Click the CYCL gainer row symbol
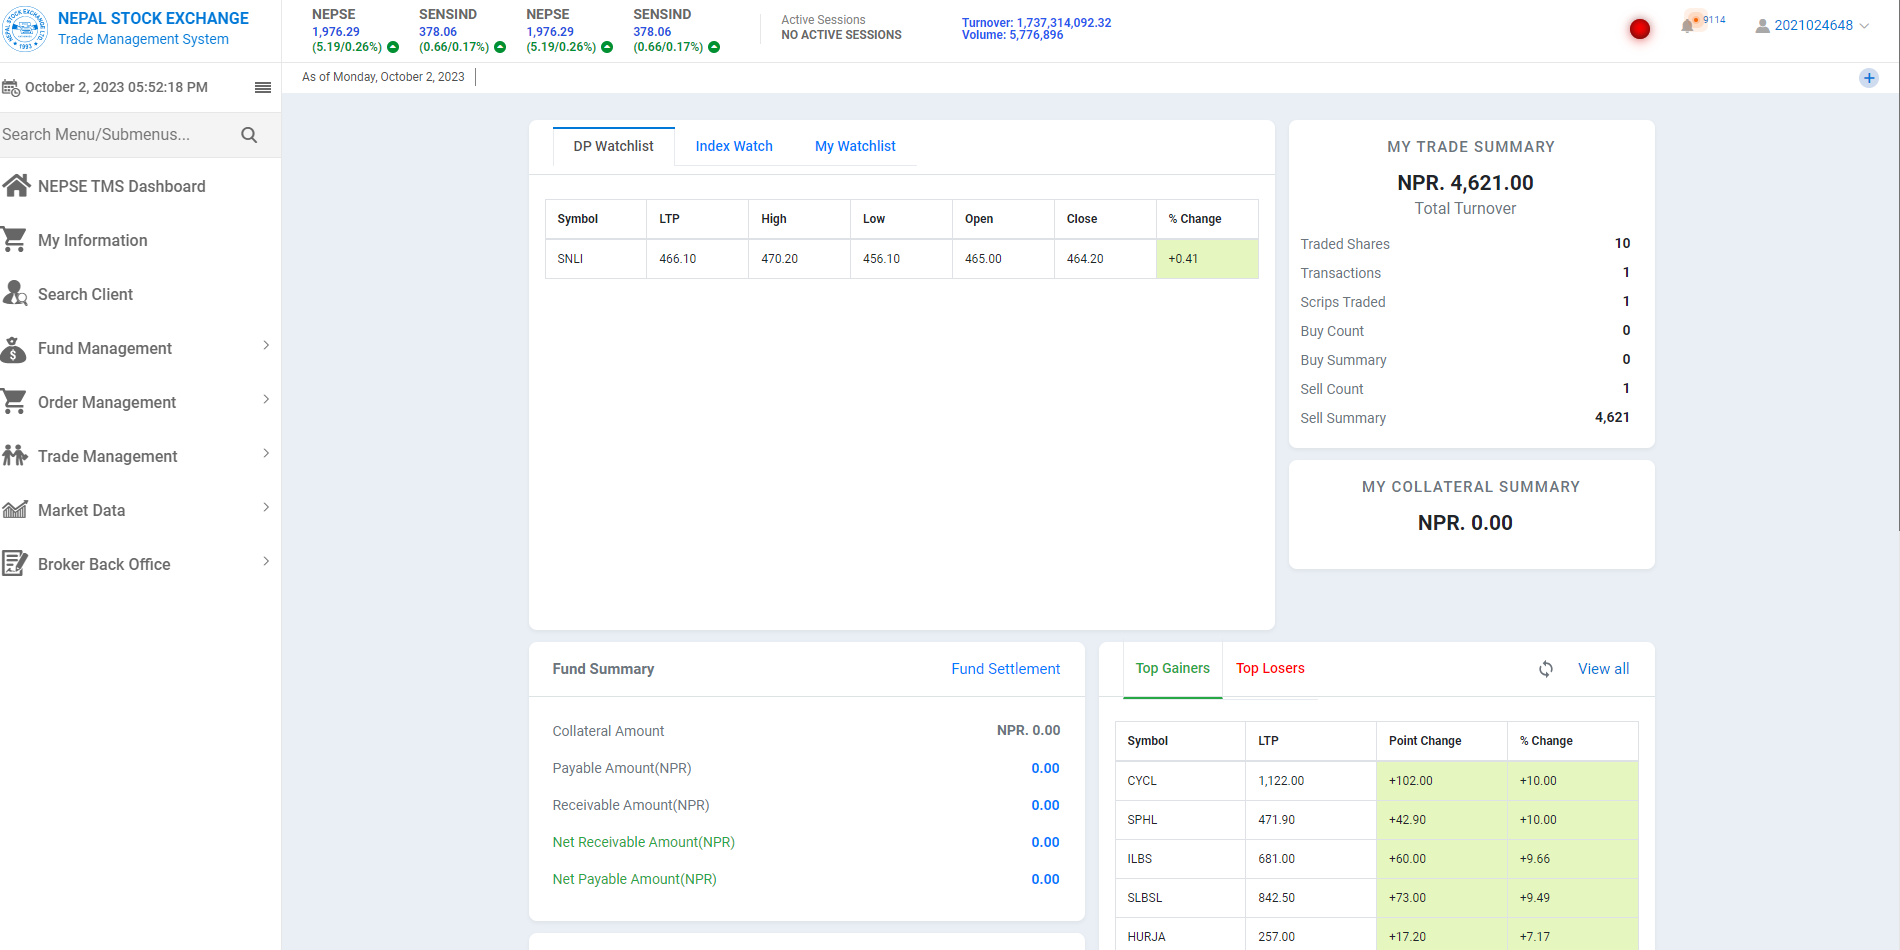The height and width of the screenshot is (950, 1900). (x=1142, y=781)
